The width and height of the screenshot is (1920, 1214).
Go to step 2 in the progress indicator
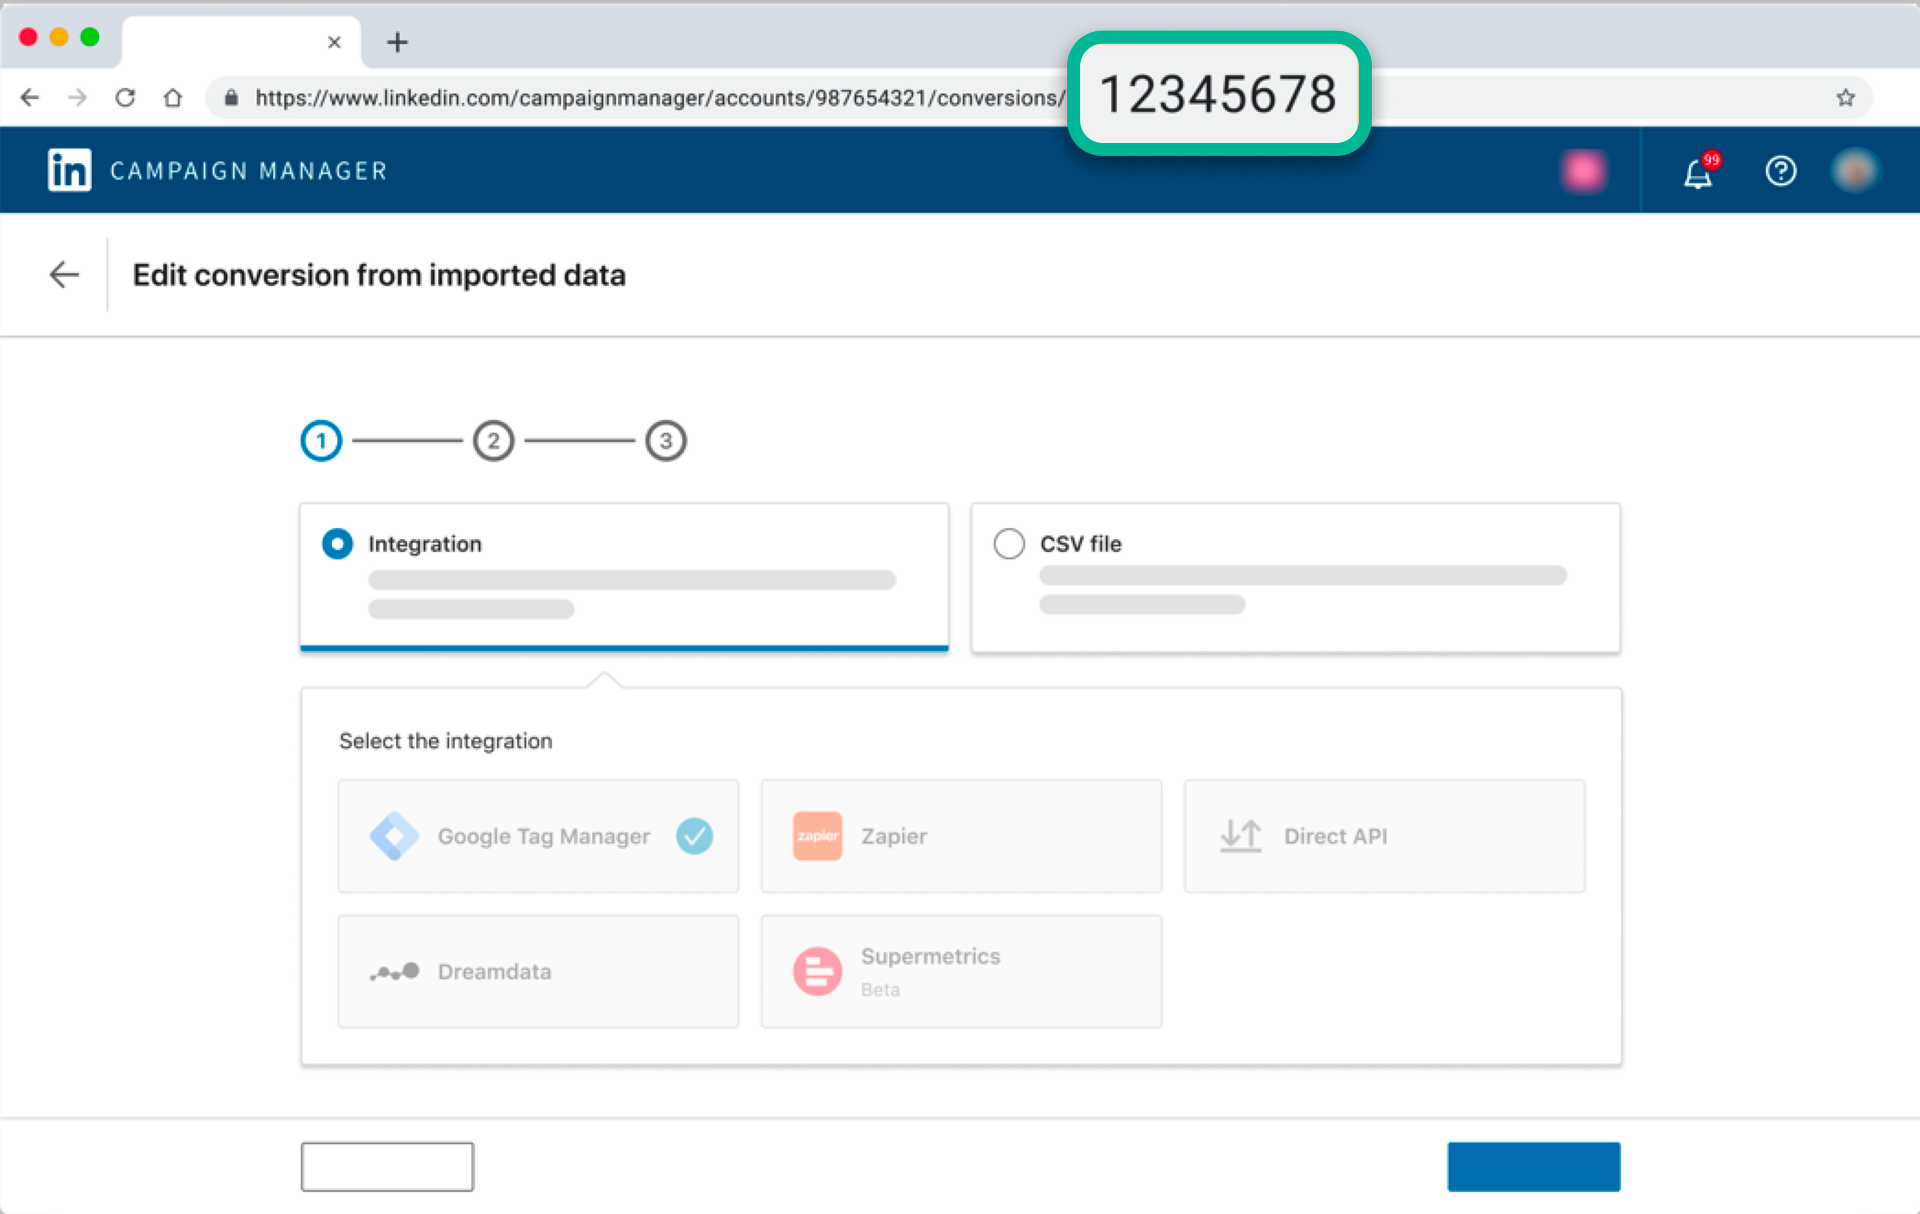tap(493, 441)
